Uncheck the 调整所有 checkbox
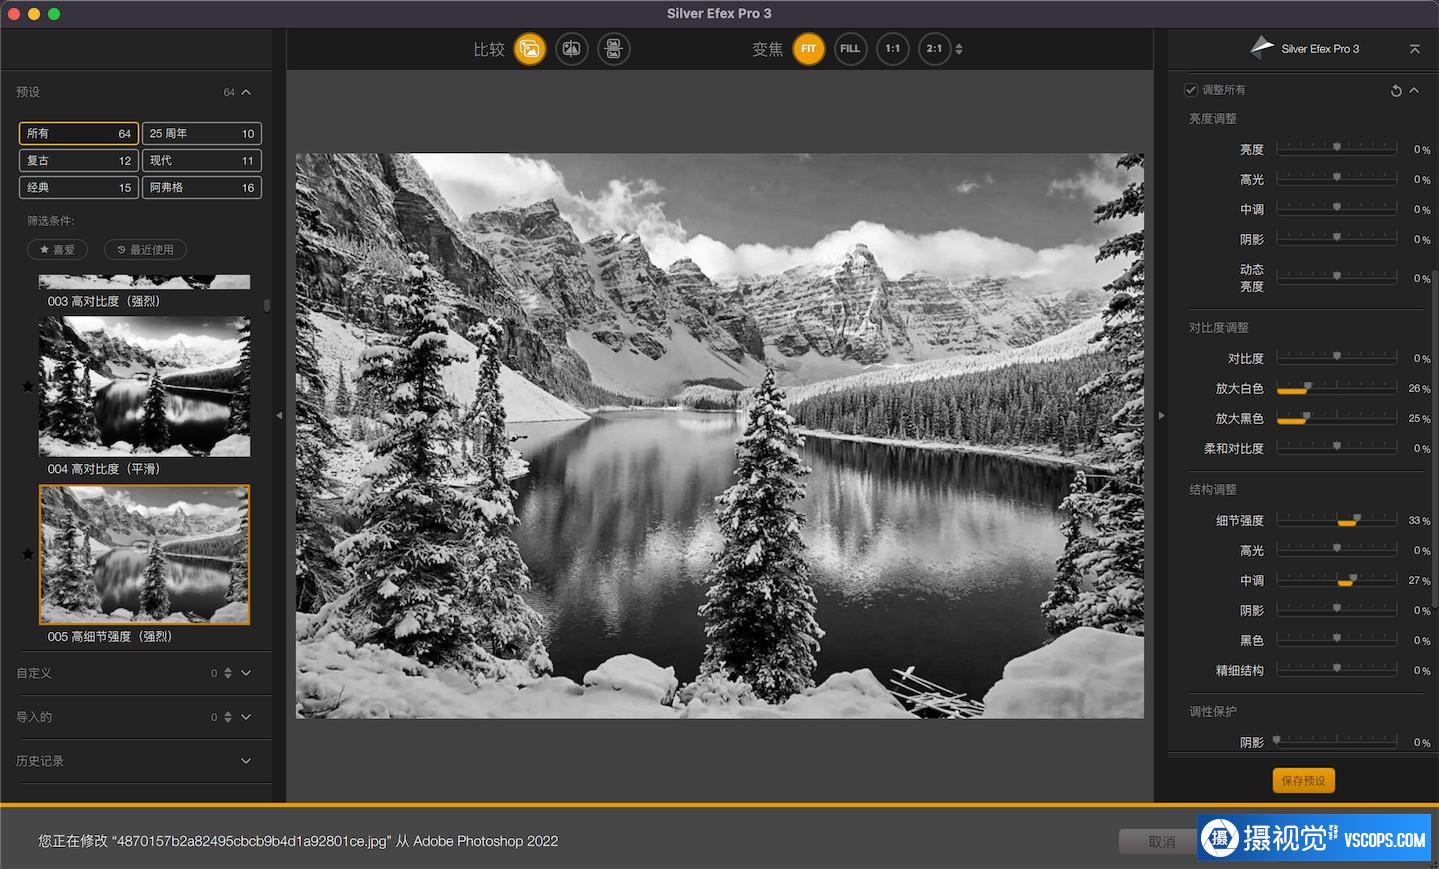1439x869 pixels. [1191, 90]
